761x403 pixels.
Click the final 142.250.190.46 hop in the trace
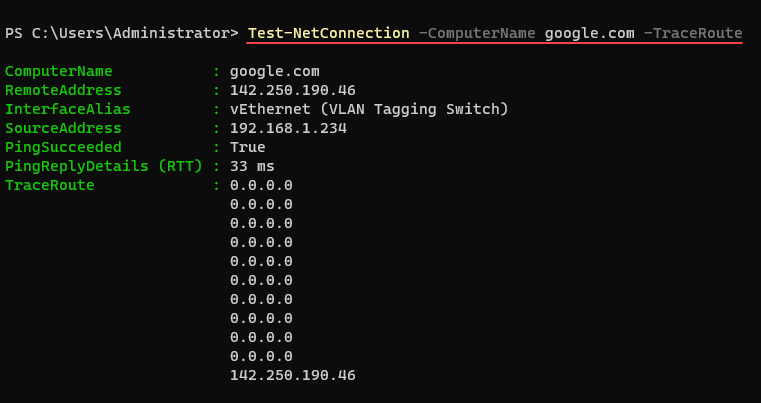[292, 375]
